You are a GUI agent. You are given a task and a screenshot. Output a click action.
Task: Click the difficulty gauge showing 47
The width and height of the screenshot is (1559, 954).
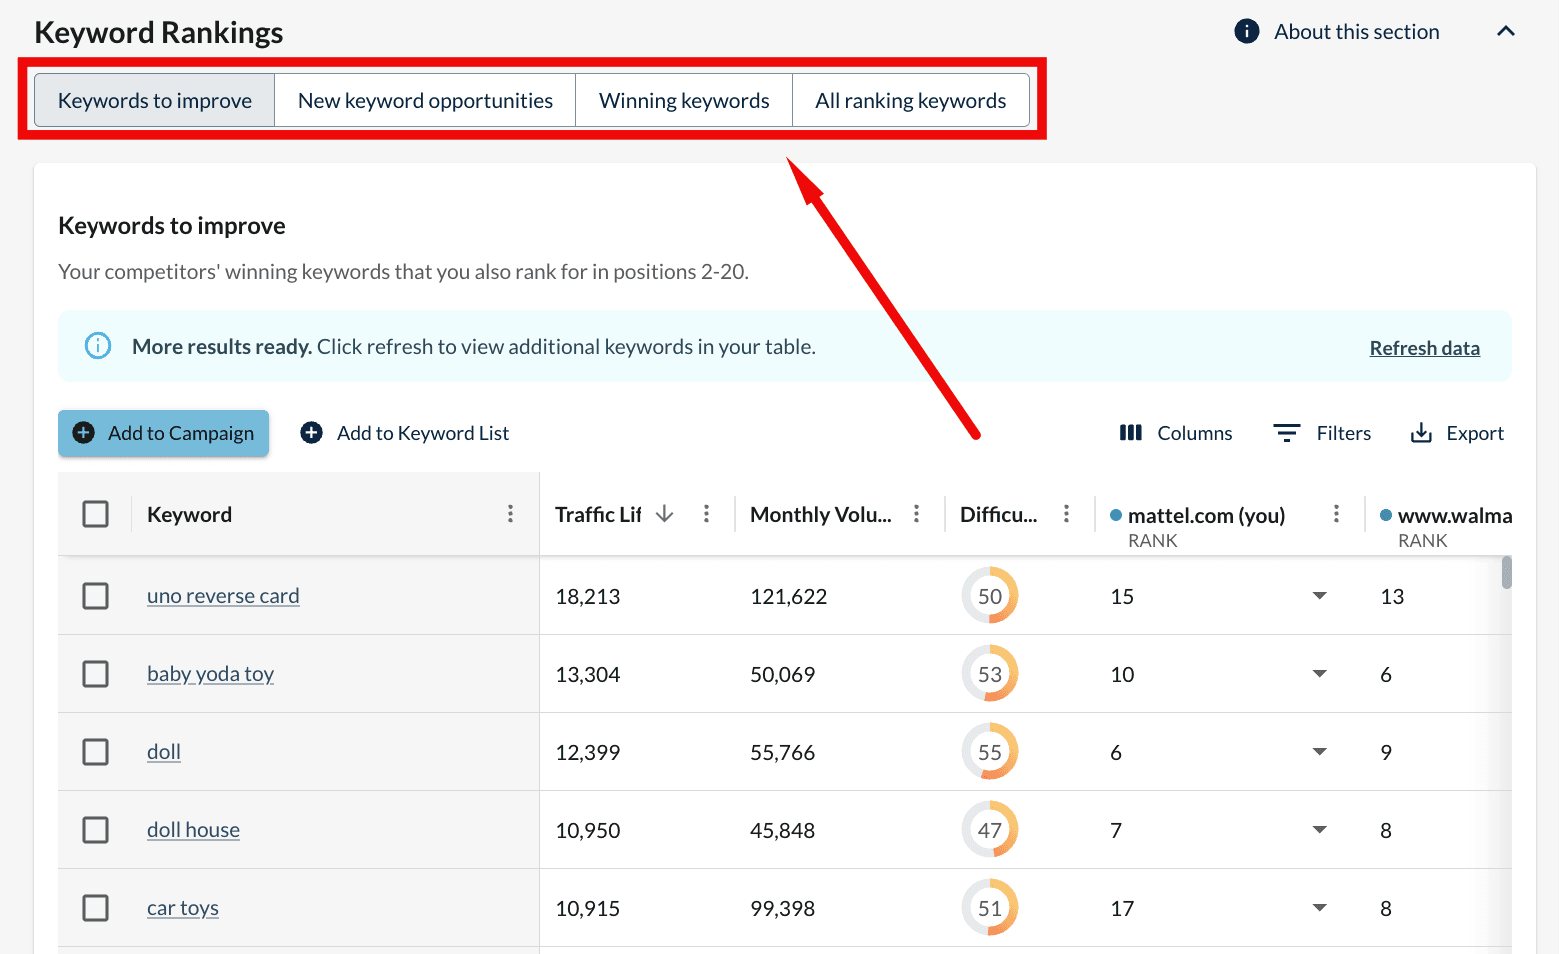989,830
